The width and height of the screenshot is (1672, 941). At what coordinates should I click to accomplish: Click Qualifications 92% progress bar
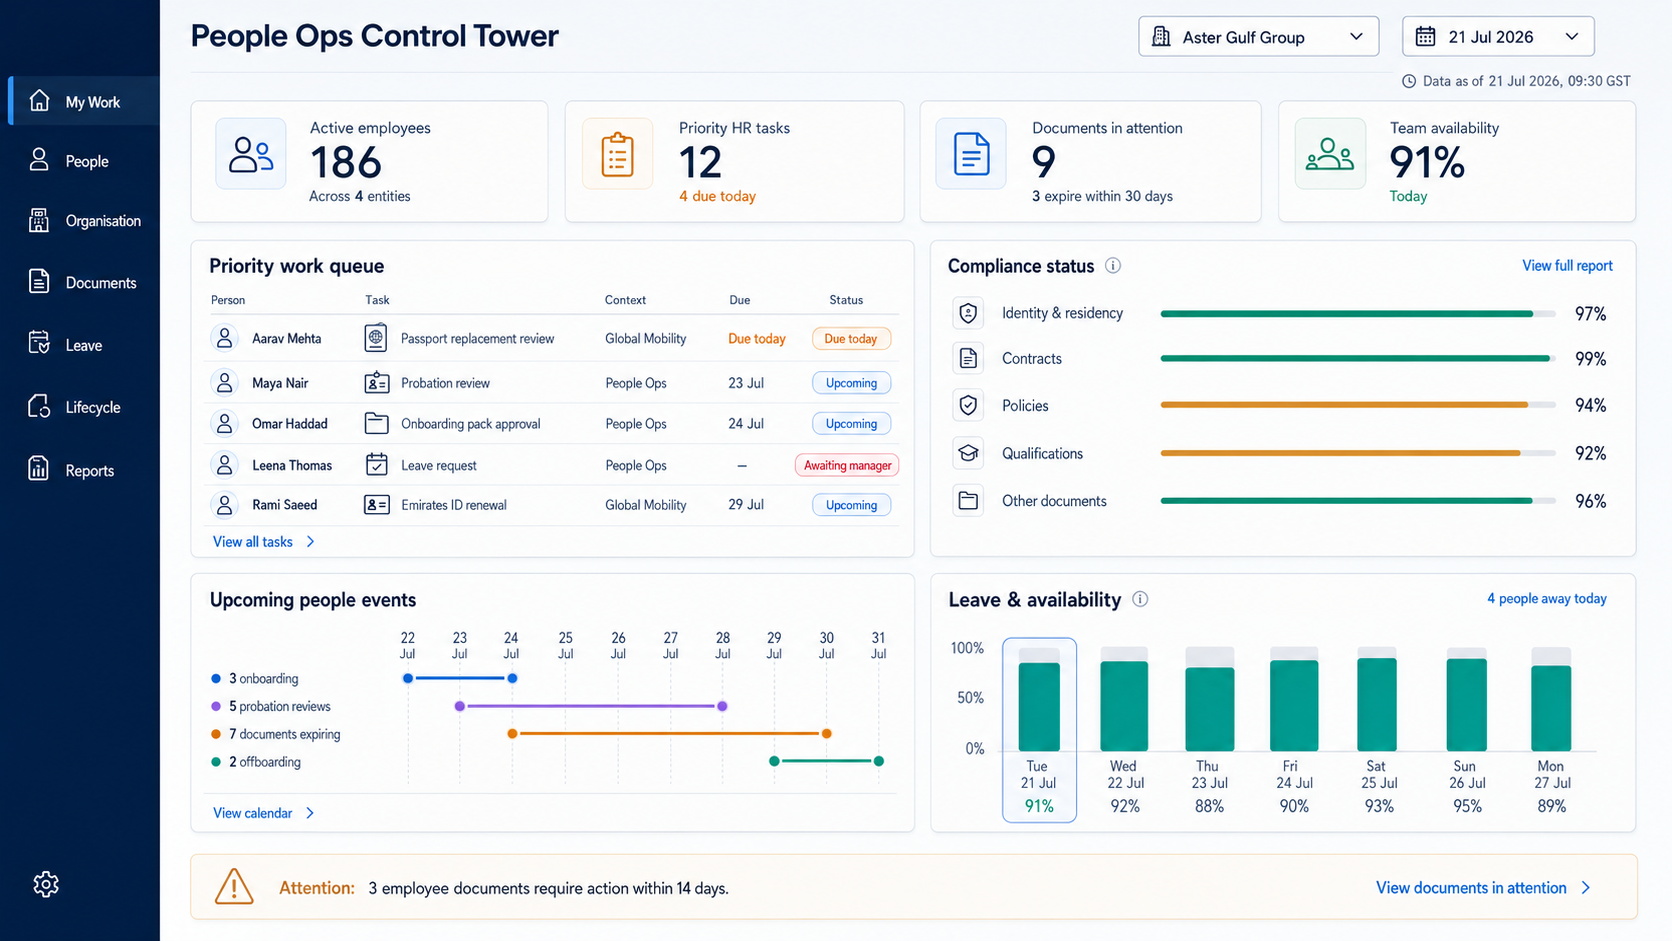[1358, 453]
